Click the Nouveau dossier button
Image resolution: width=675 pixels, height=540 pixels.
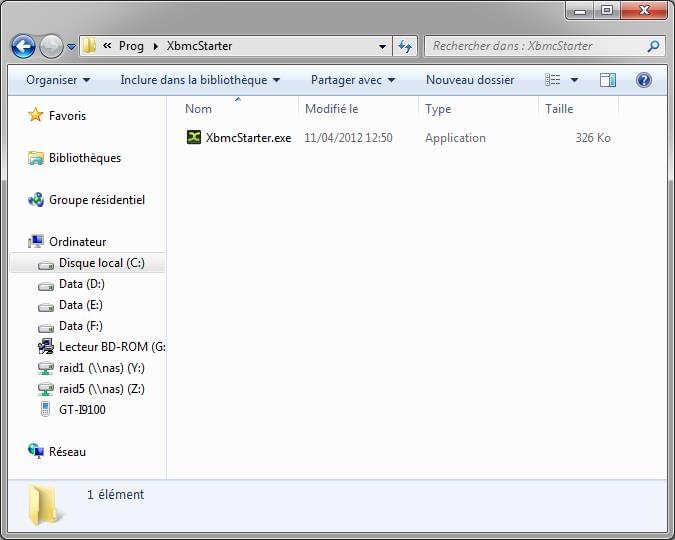pyautogui.click(x=469, y=80)
